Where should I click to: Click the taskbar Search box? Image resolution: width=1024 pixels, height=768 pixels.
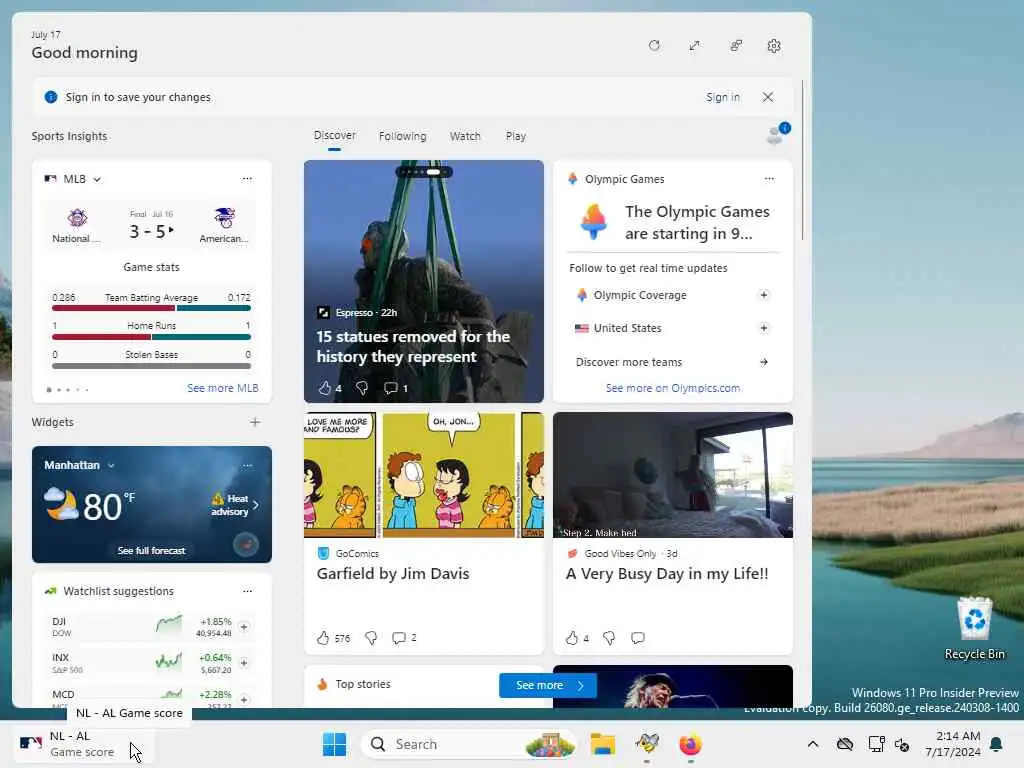pyautogui.click(x=469, y=744)
